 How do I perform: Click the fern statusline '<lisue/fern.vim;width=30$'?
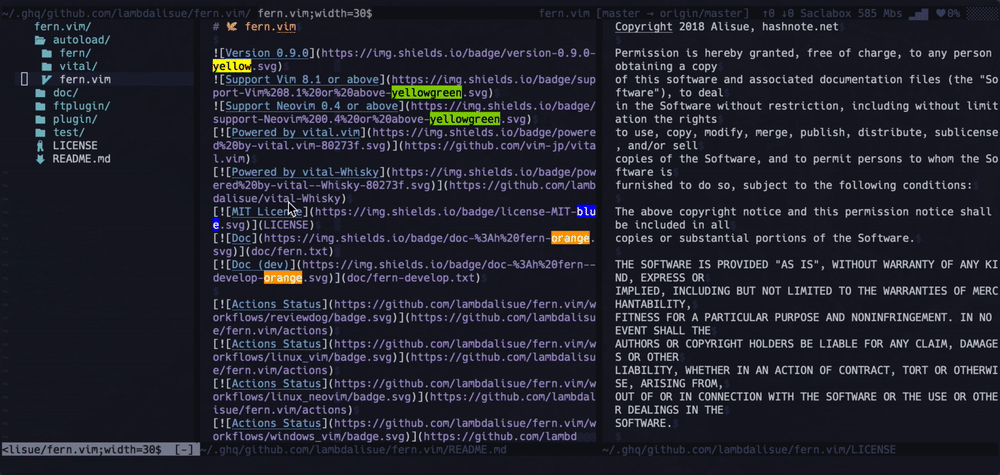coord(82,450)
